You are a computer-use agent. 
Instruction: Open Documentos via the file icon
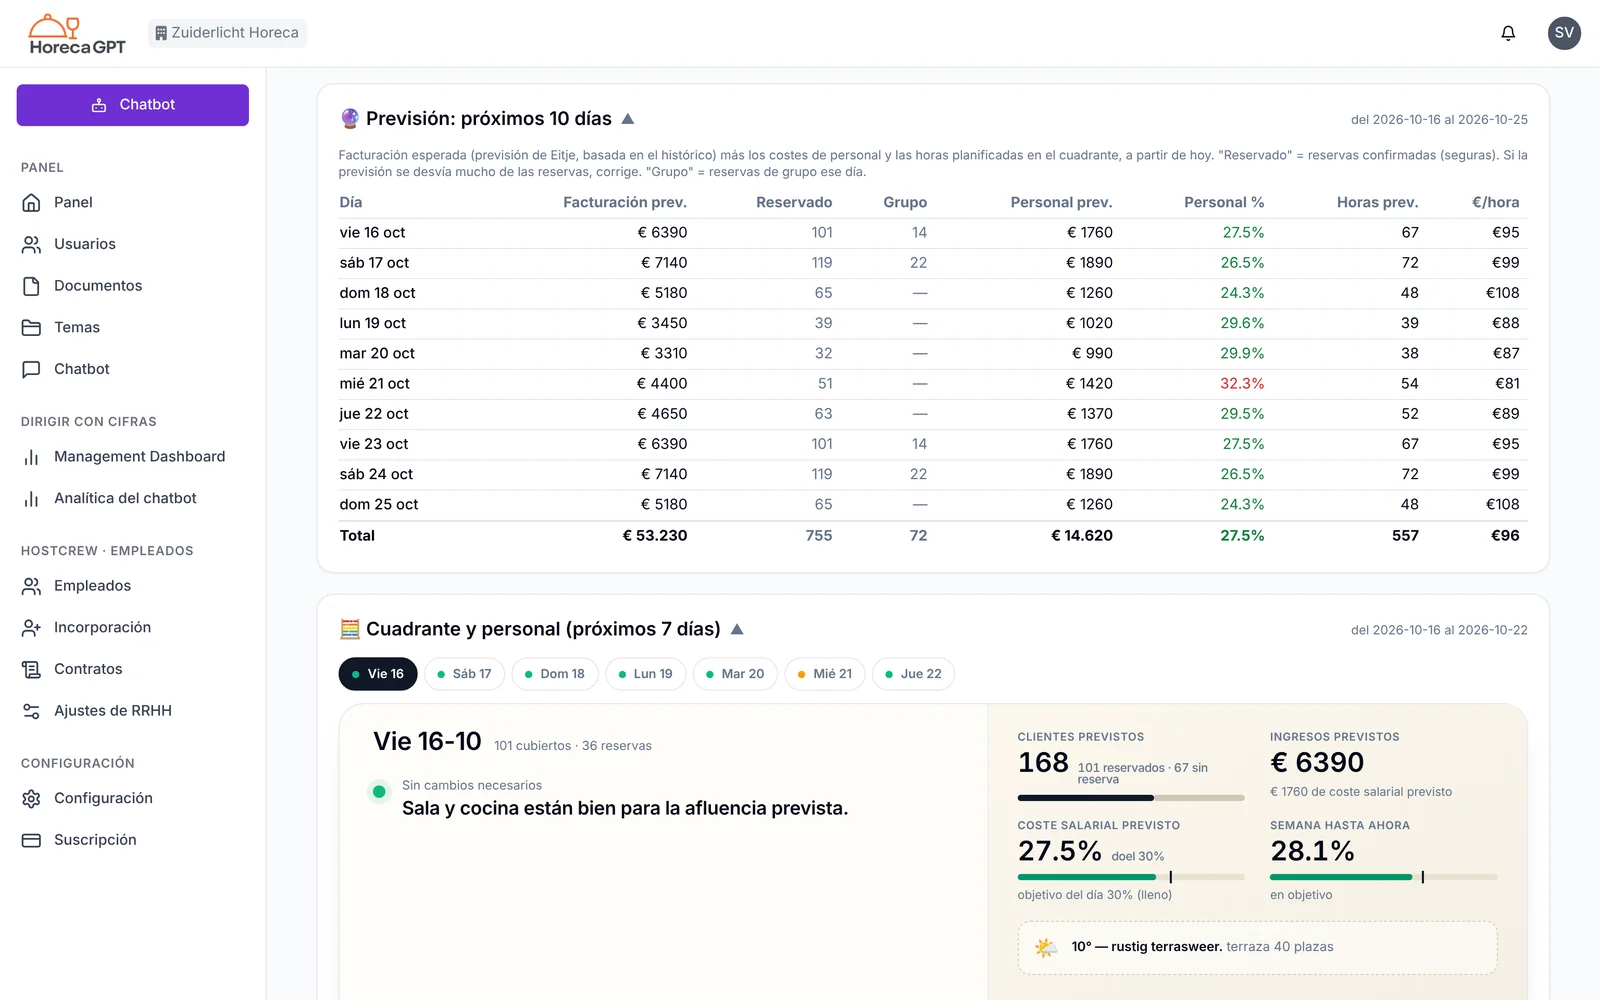click(x=31, y=286)
